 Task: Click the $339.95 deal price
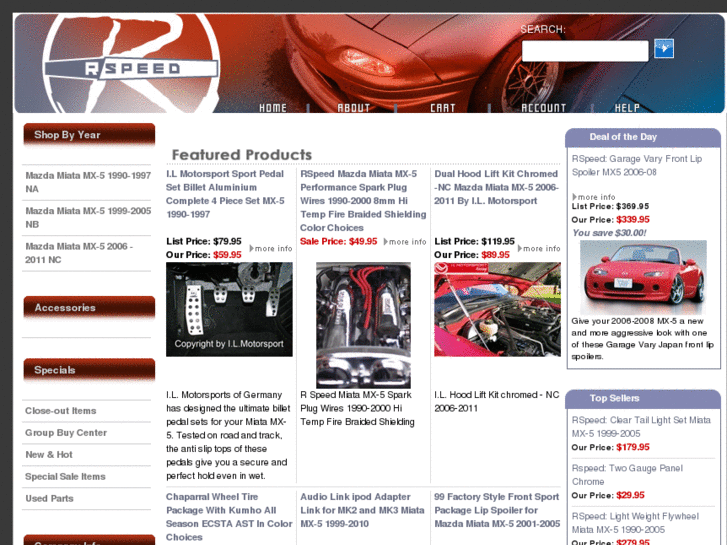(633, 219)
